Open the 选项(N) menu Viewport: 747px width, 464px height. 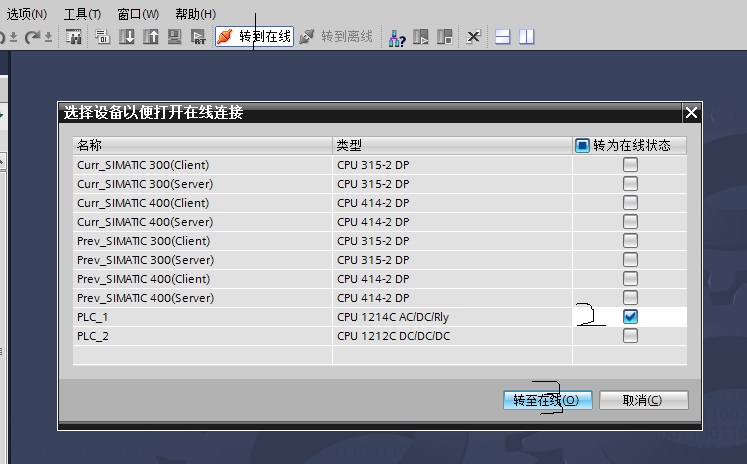click(x=27, y=14)
